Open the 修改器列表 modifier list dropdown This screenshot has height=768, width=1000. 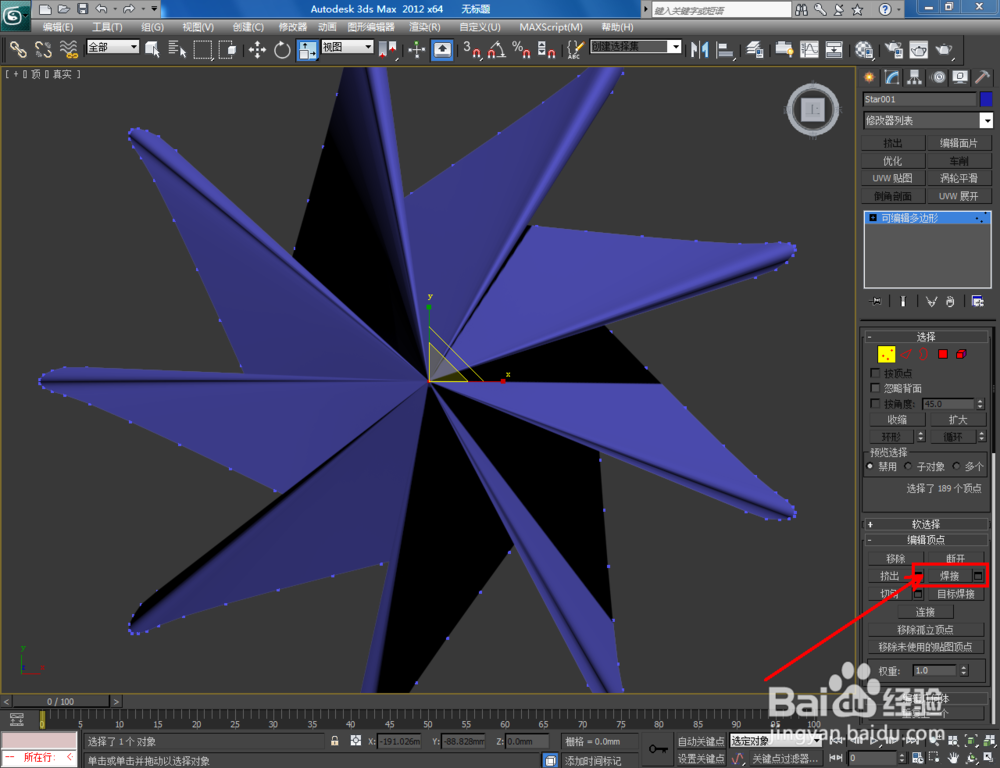tap(928, 121)
